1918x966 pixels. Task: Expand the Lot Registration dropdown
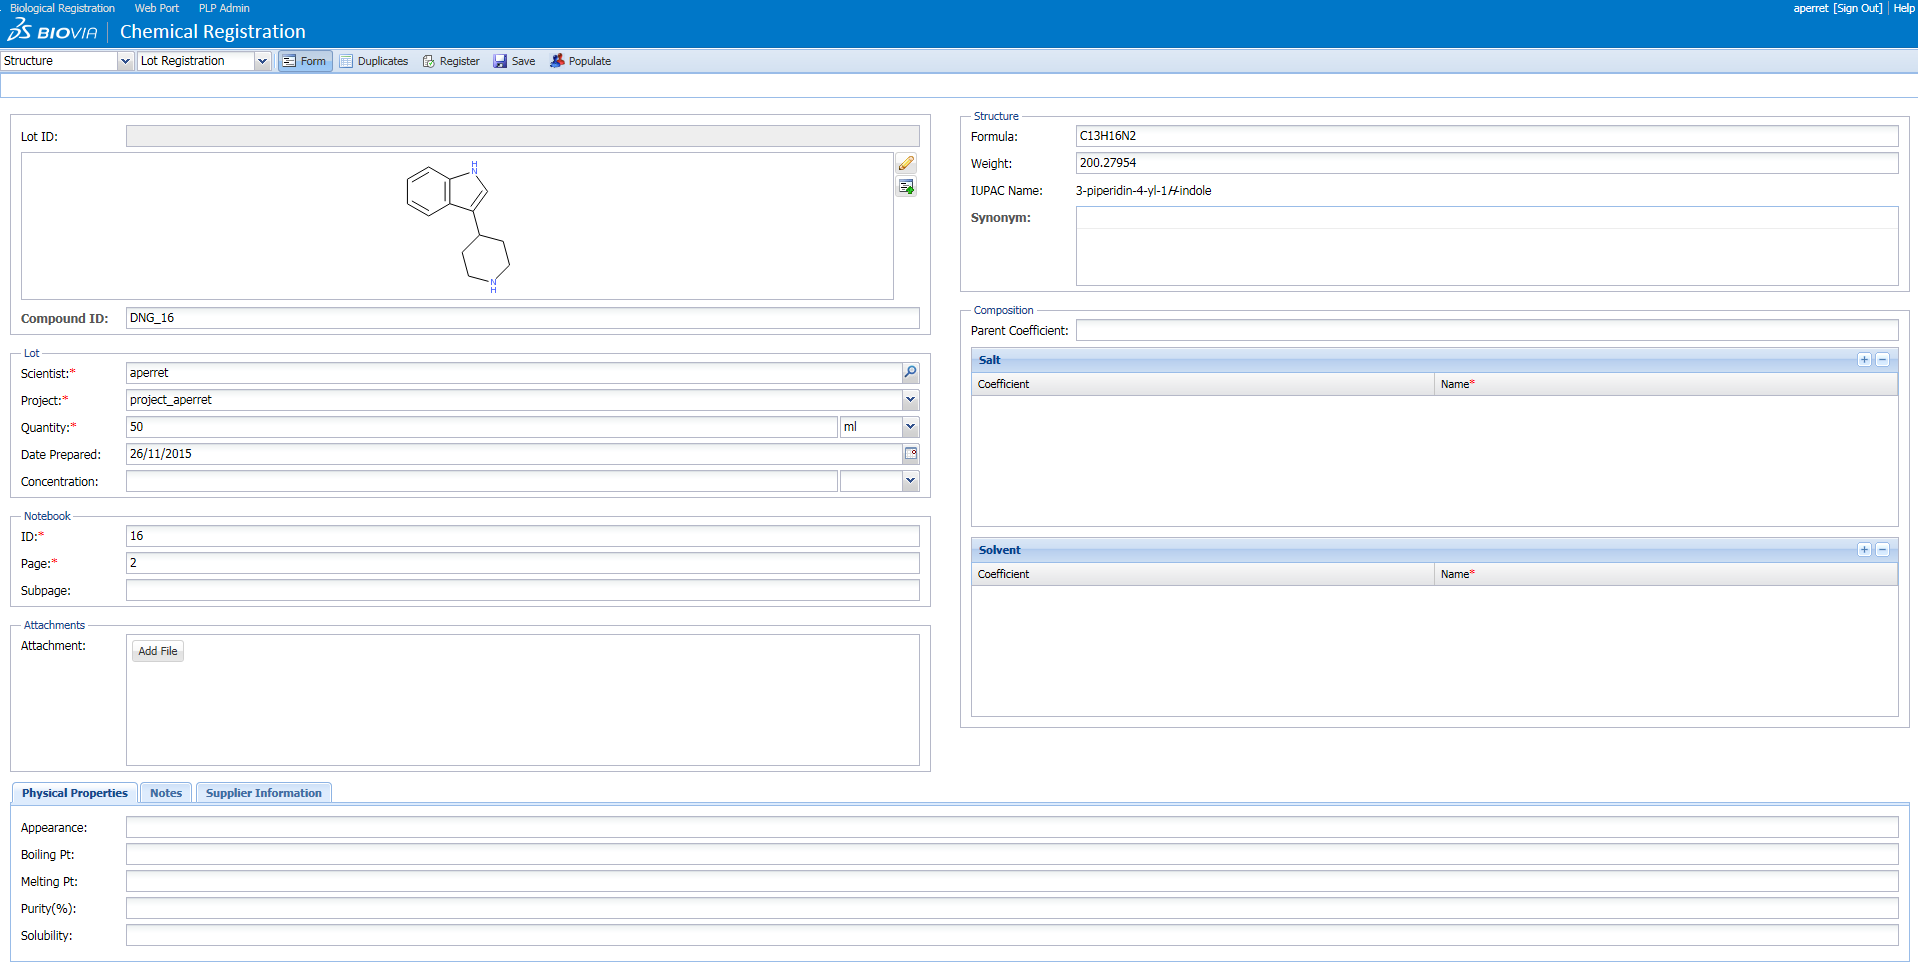pyautogui.click(x=262, y=61)
